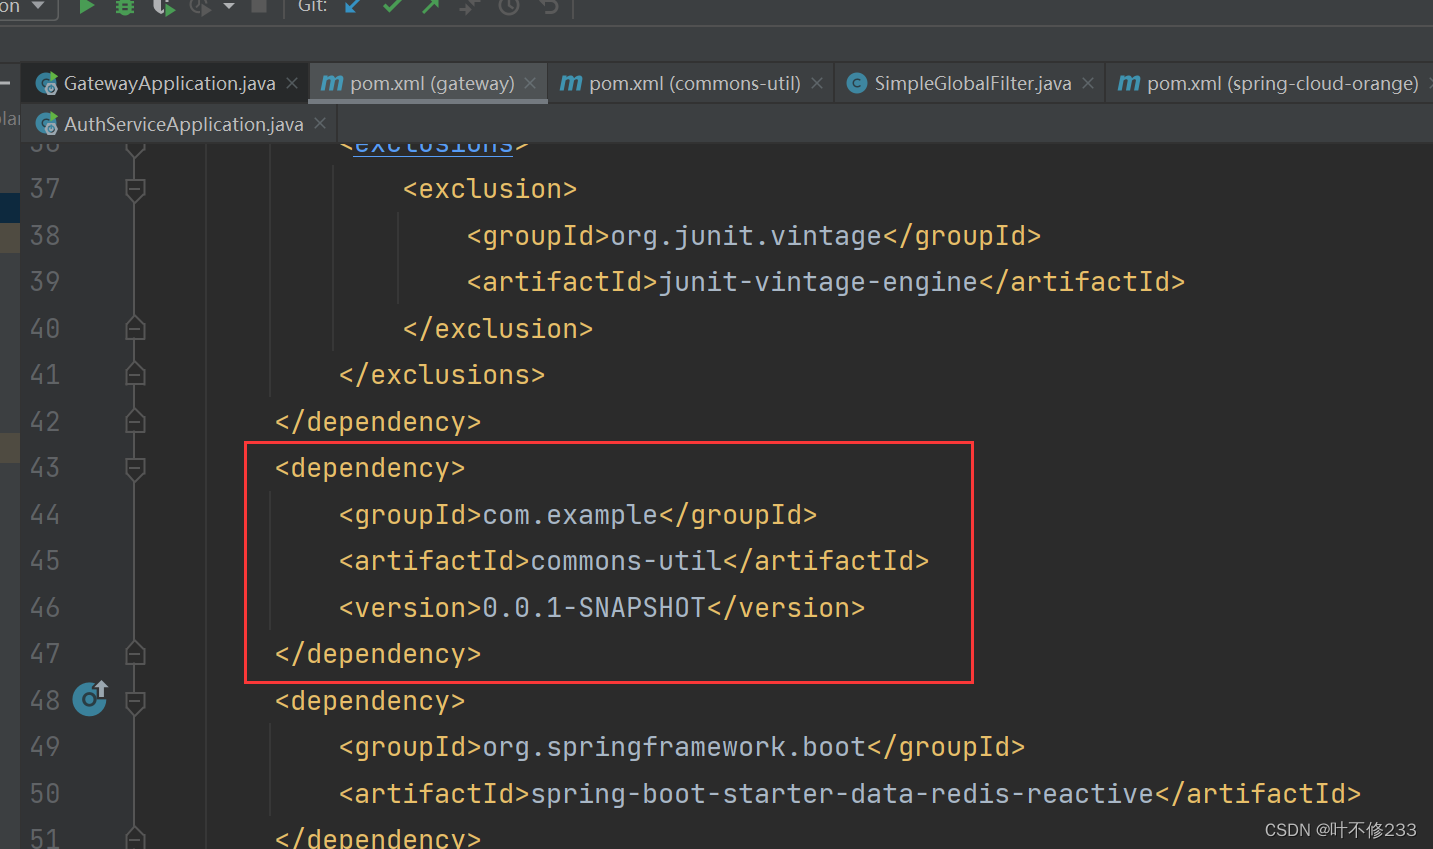Viewport: 1433px width, 849px height.
Task: Collapse fold marker at line 41
Action: 136,374
